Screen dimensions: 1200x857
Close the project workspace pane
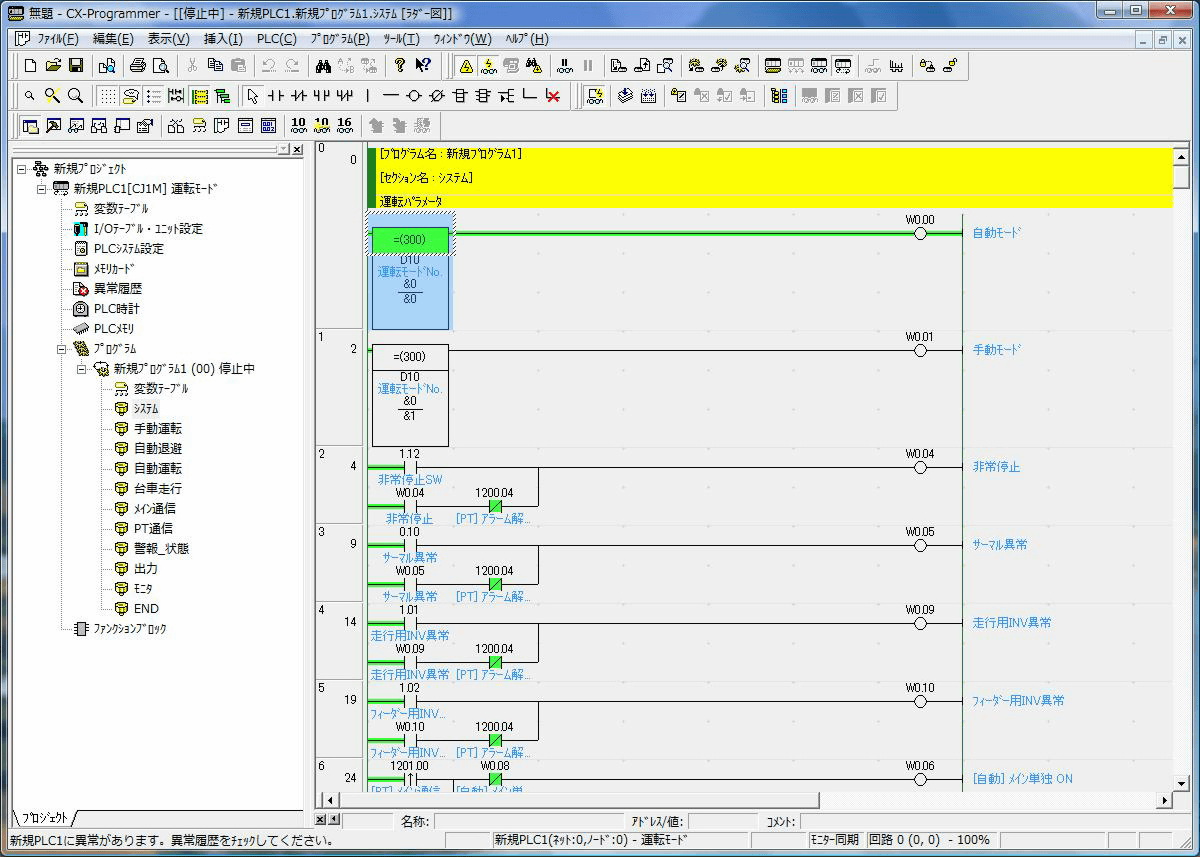pyautogui.click(x=297, y=149)
